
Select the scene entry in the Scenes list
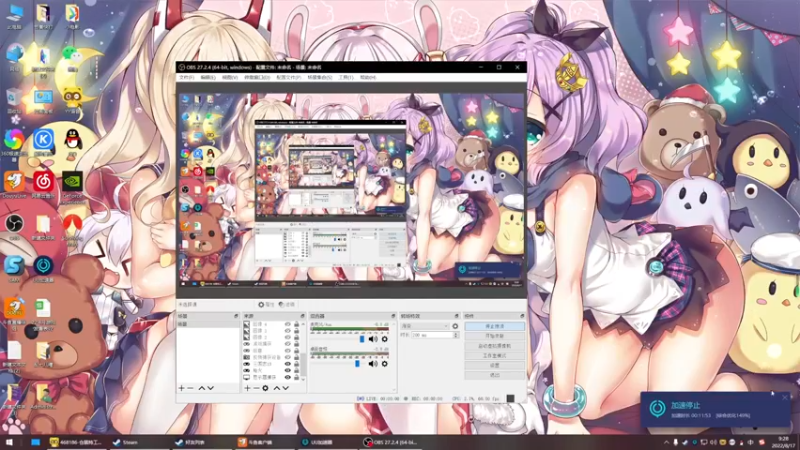tap(208, 324)
